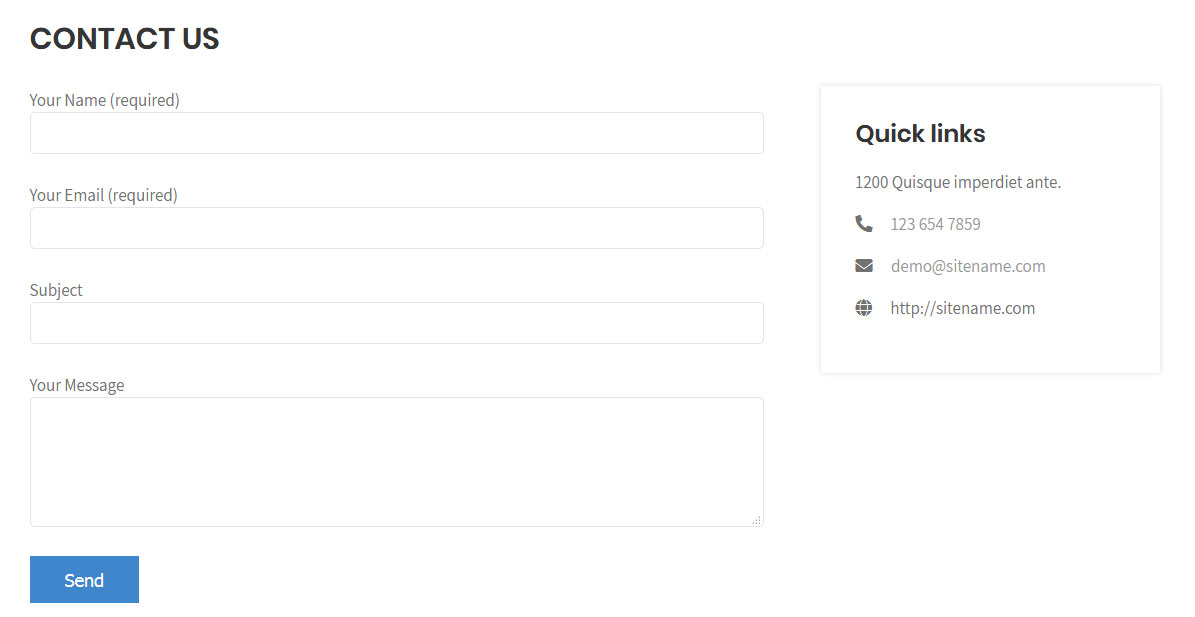Click the globe website icon
Screen dimensions: 1195x617
click(x=863, y=308)
